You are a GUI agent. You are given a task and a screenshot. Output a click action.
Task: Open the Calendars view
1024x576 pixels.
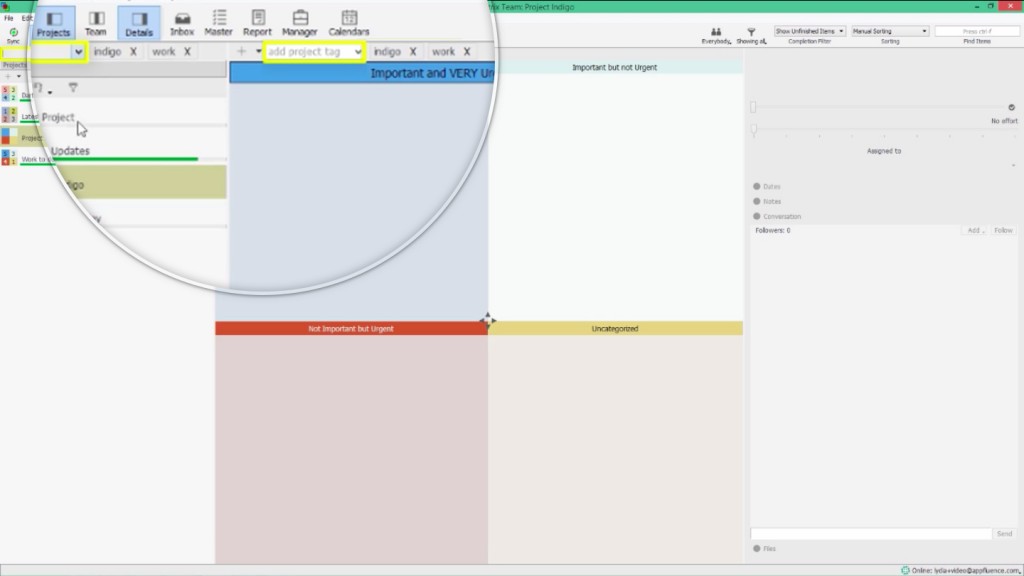point(349,24)
